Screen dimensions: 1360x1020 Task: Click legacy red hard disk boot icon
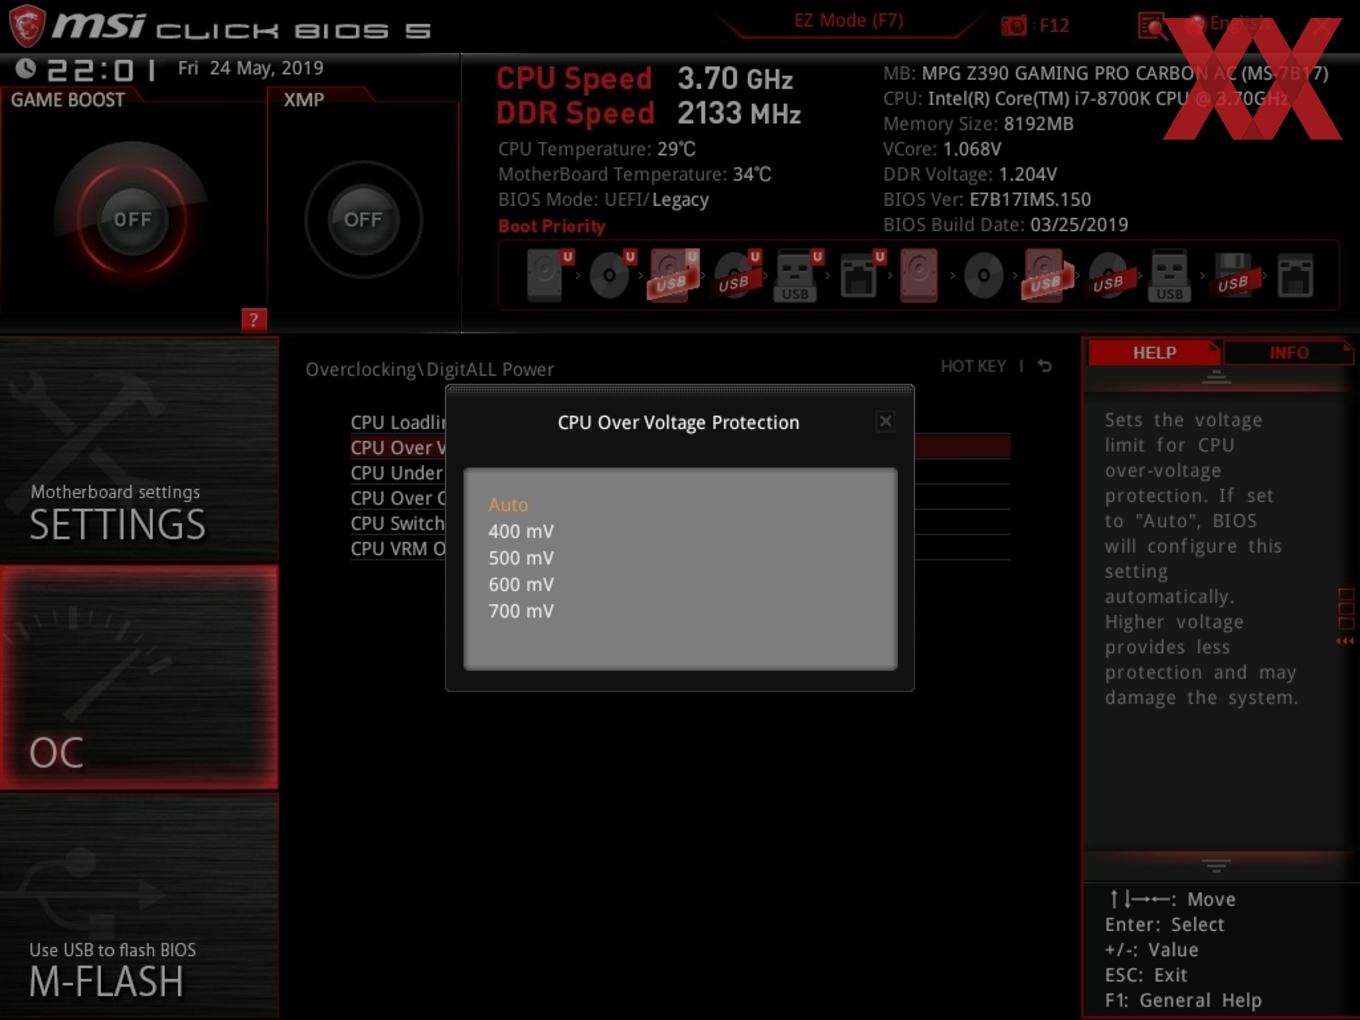click(919, 275)
